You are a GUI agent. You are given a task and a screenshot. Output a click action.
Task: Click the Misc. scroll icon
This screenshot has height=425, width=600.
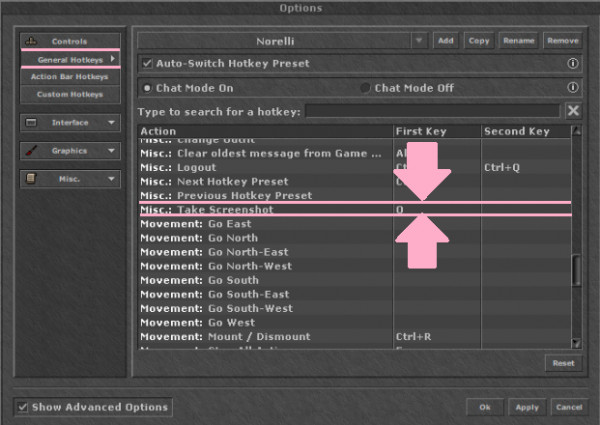(31, 179)
